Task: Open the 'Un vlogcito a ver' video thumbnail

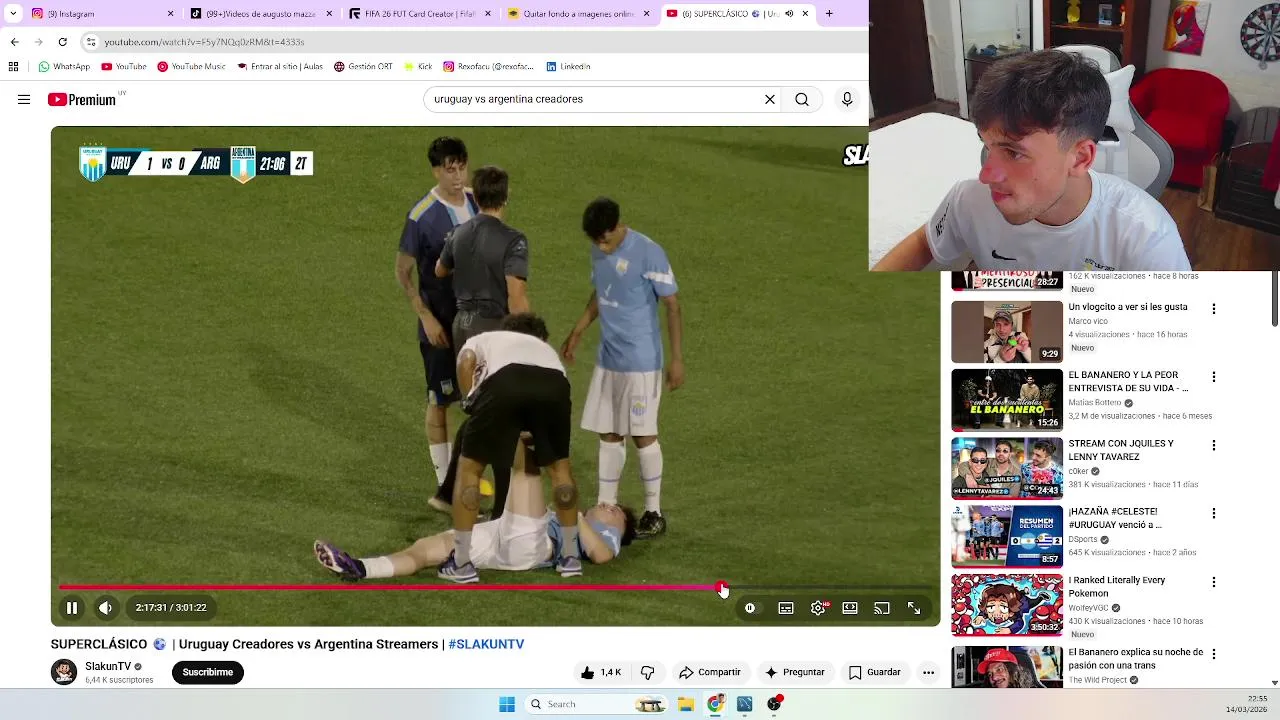Action: [x=1007, y=332]
